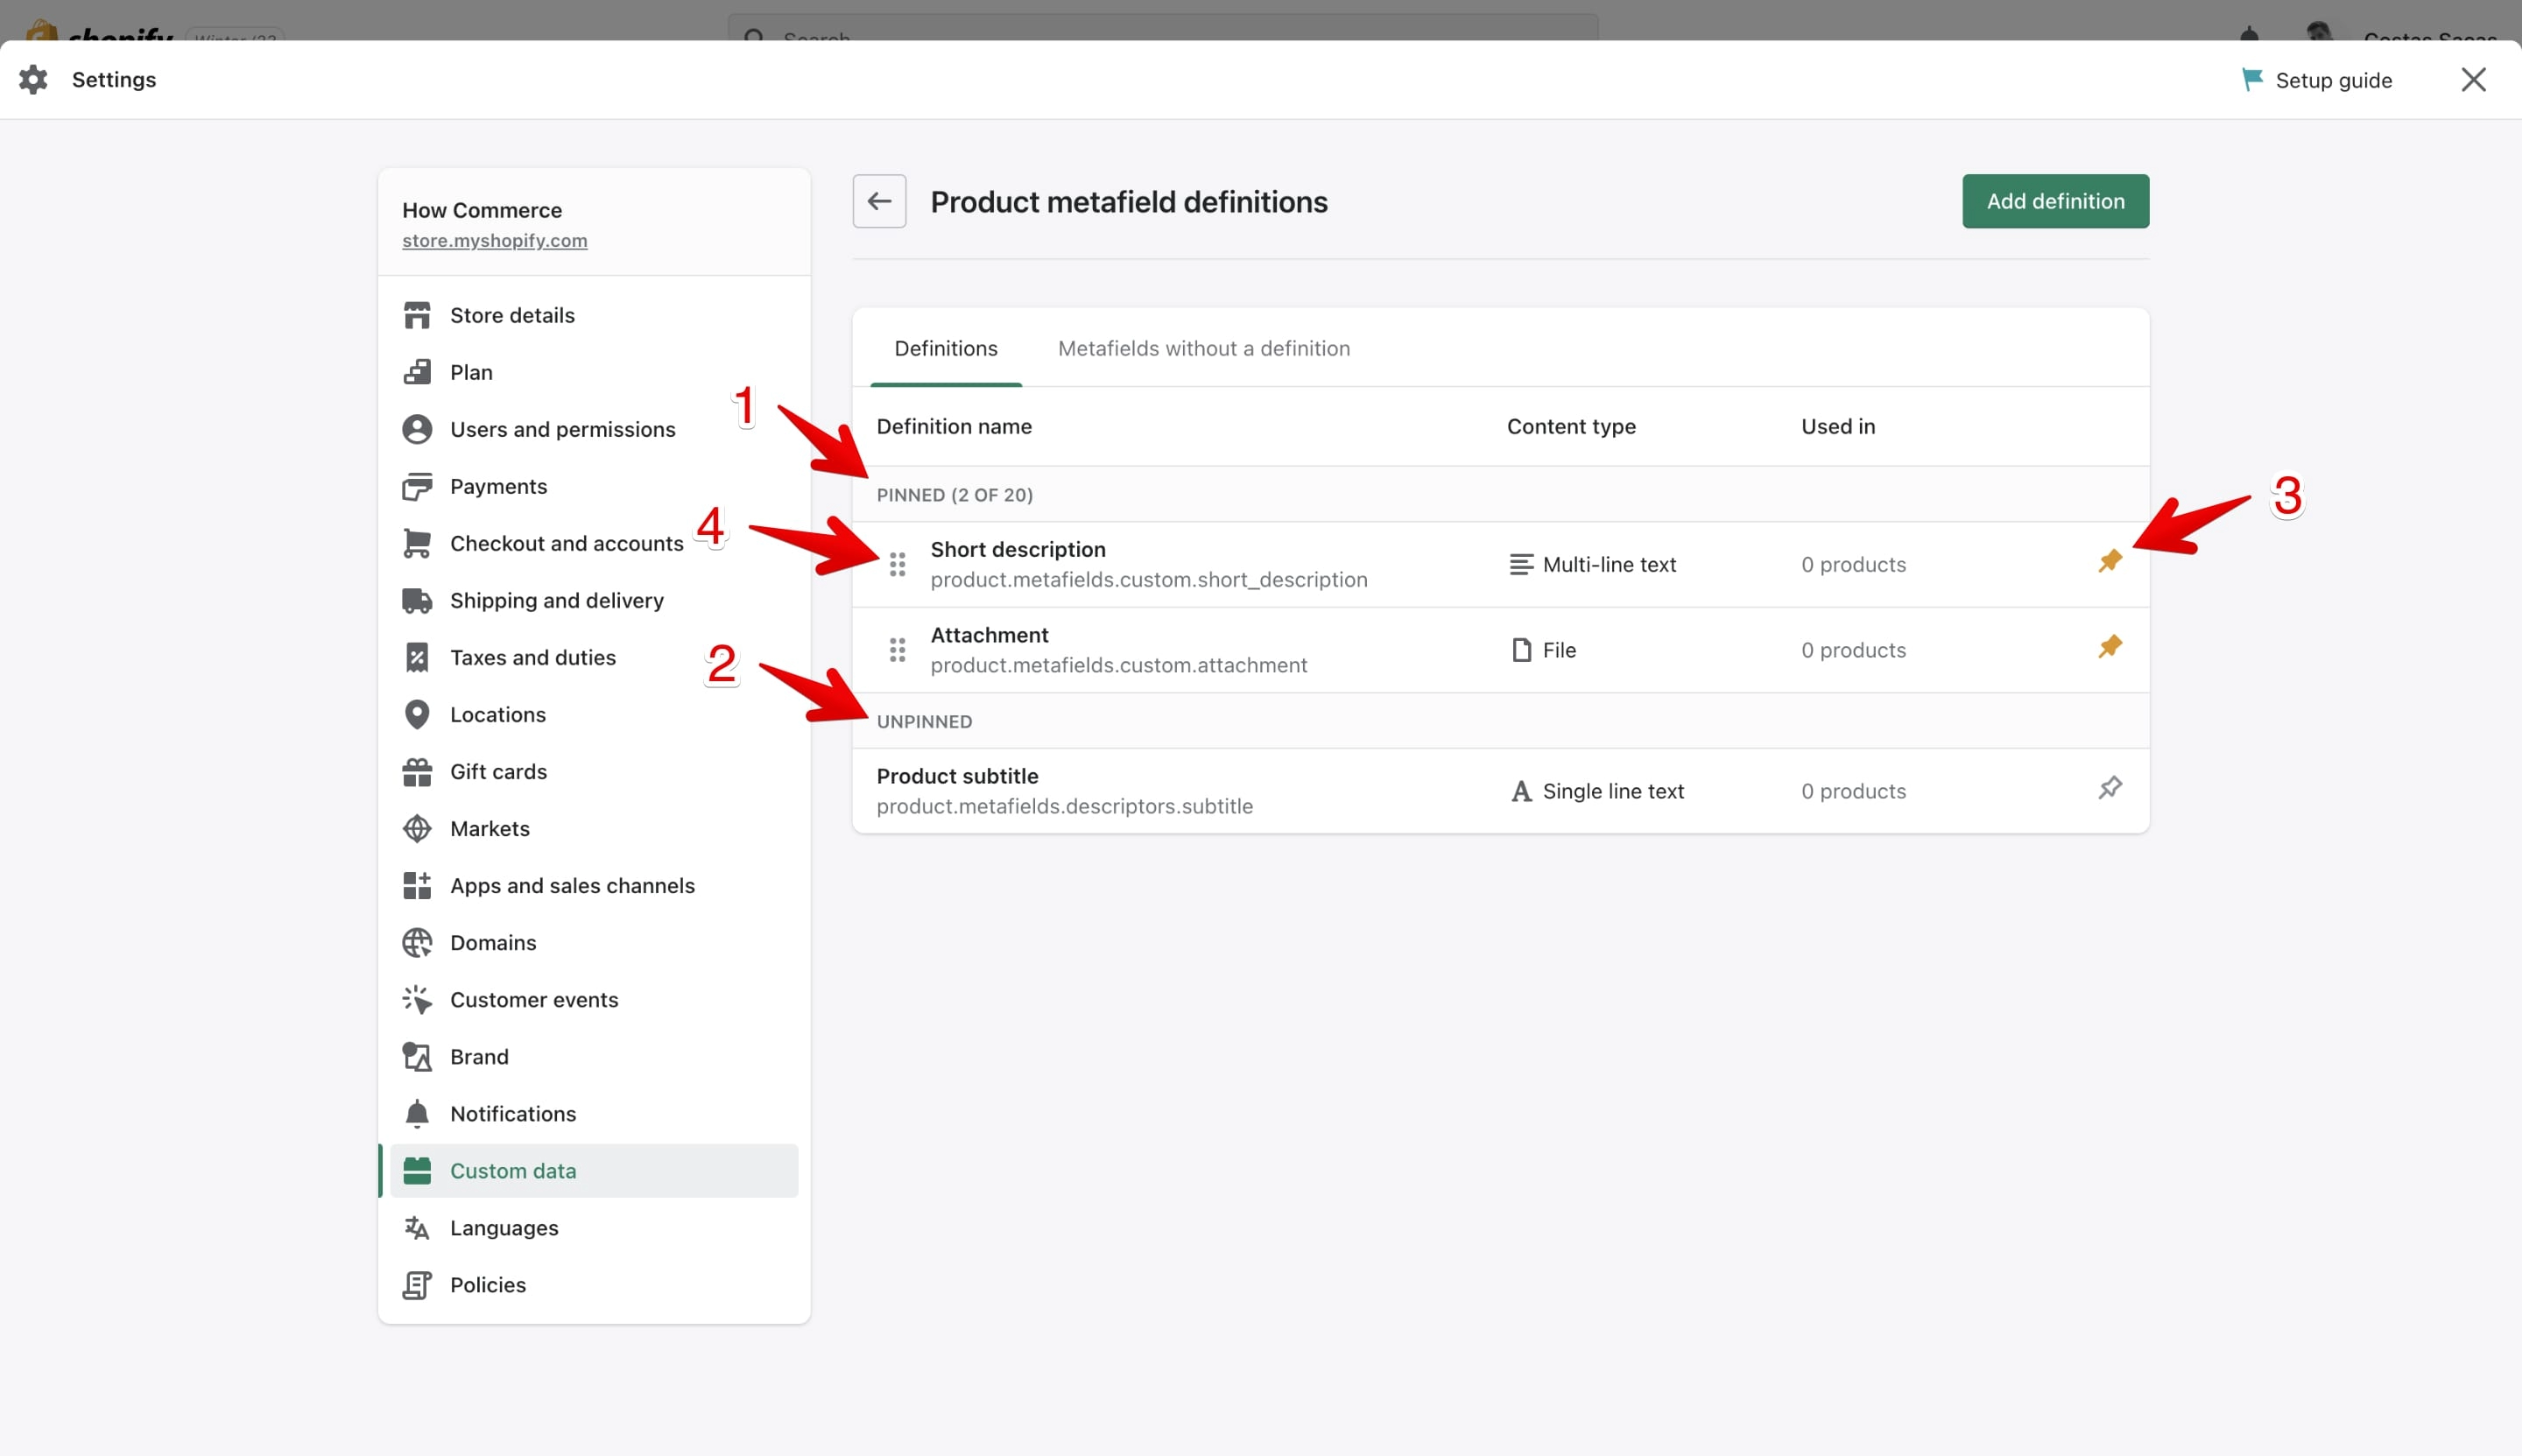Unpin the Short description metafield
This screenshot has width=2522, height=1456.
(x=2110, y=561)
